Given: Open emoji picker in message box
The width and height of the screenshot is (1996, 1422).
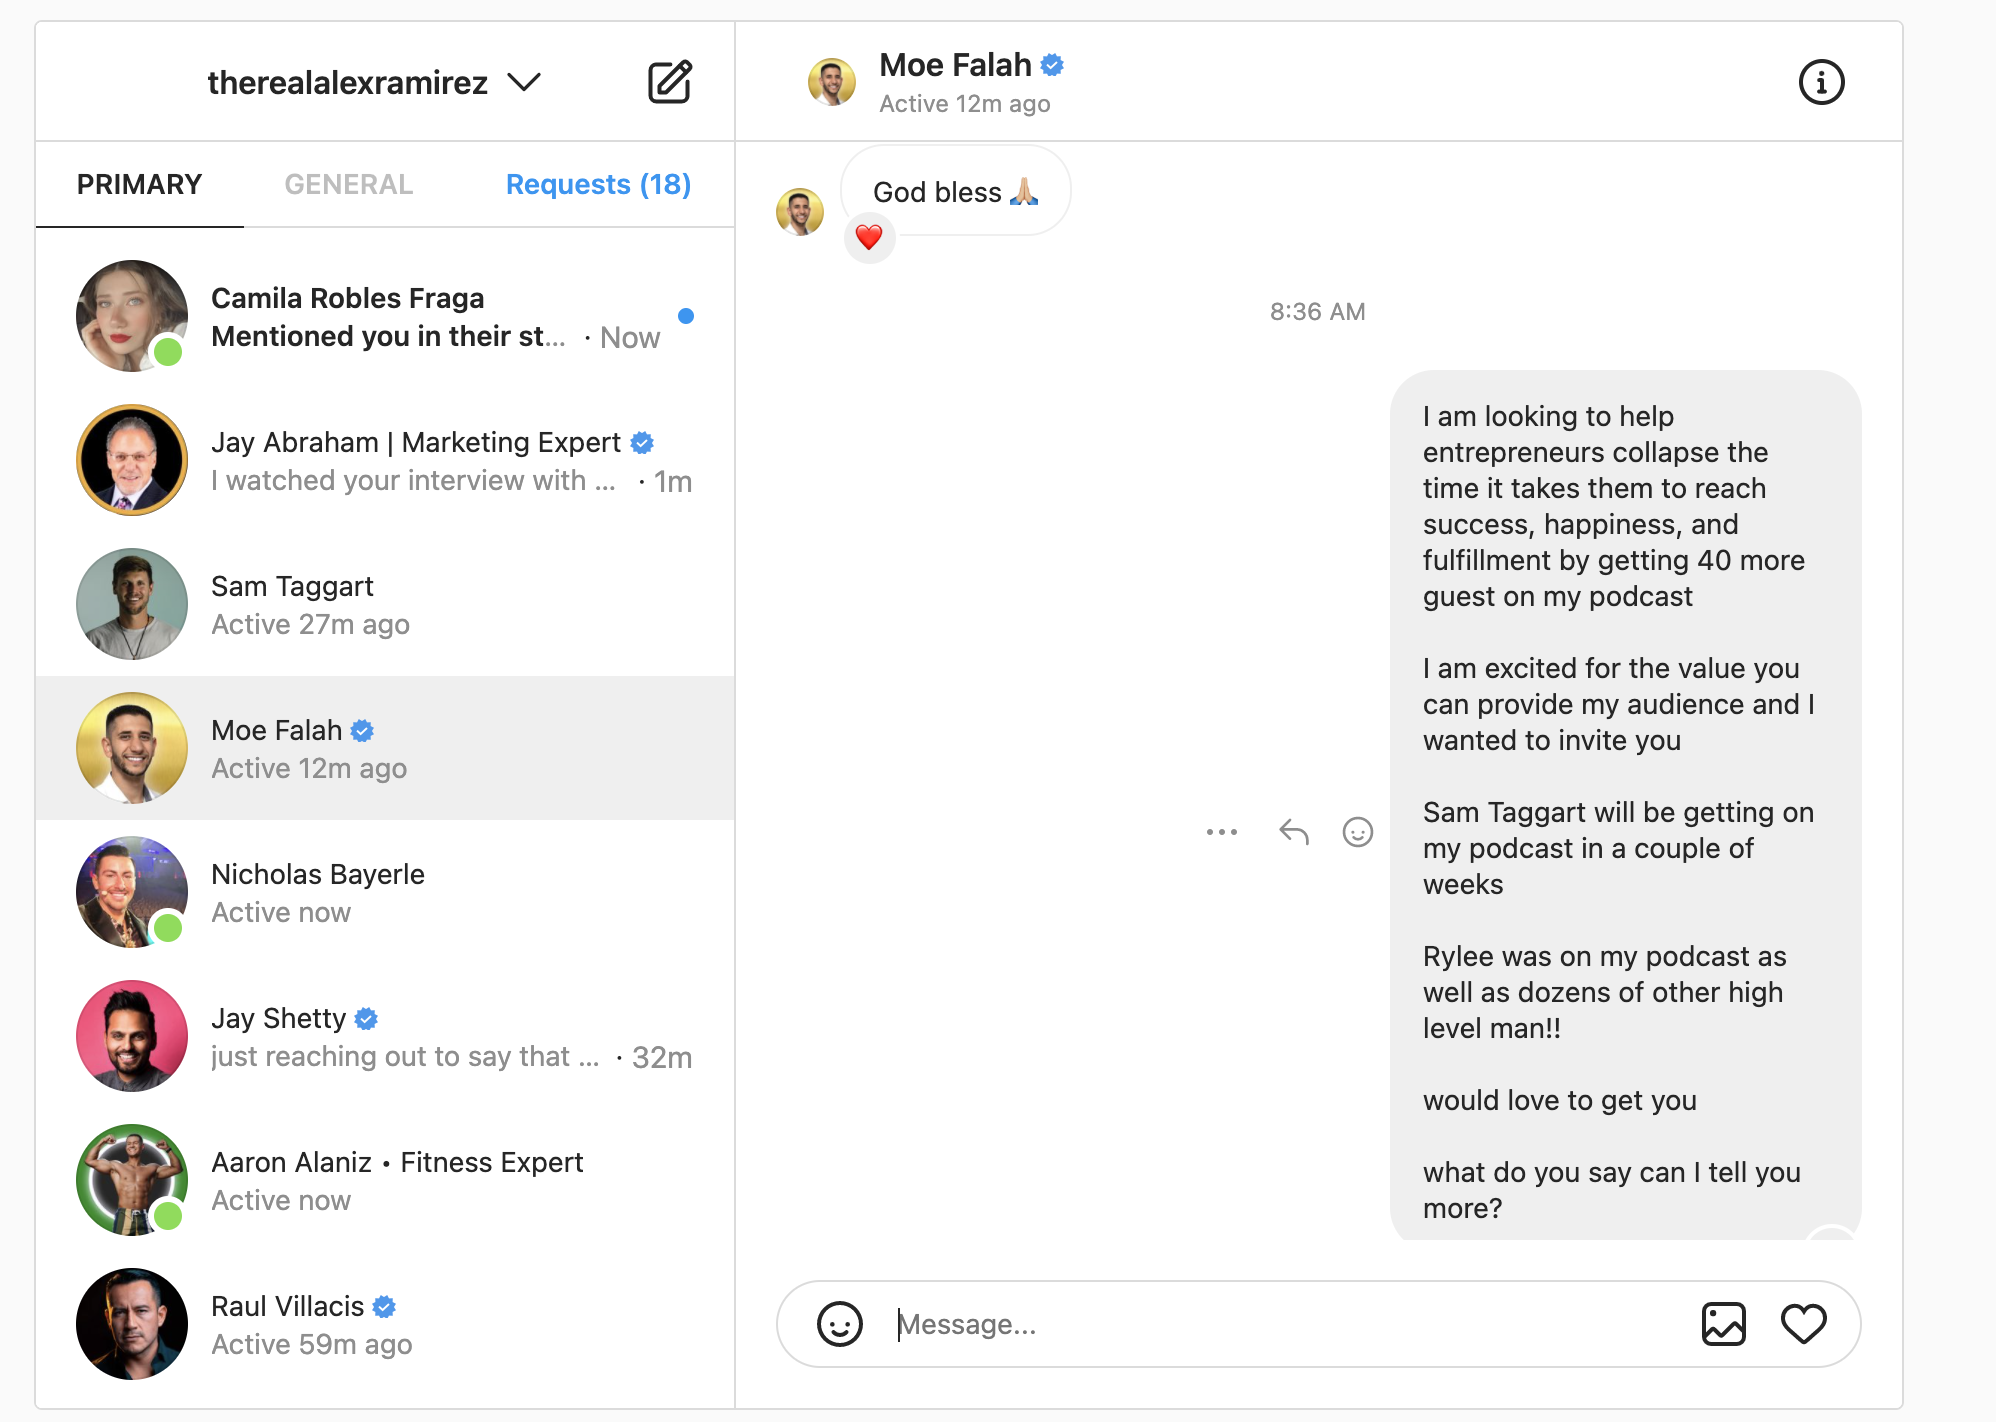Looking at the screenshot, I should [x=839, y=1324].
